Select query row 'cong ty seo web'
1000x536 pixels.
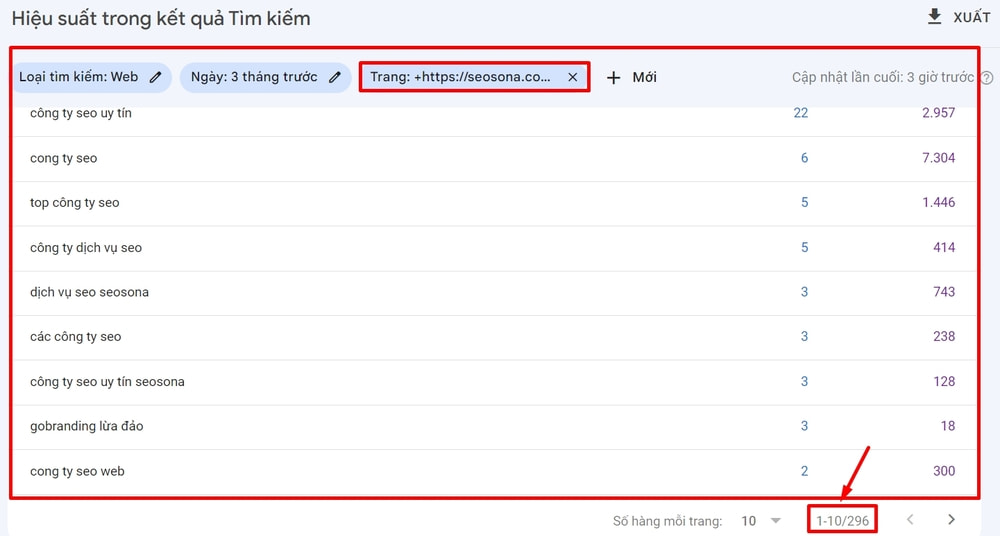(495, 472)
